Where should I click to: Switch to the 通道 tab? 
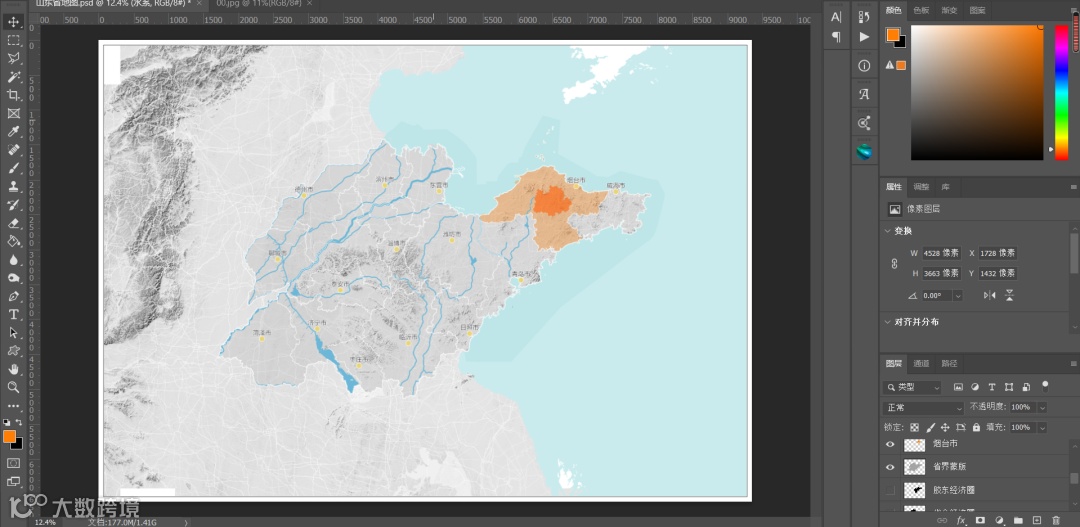point(921,363)
